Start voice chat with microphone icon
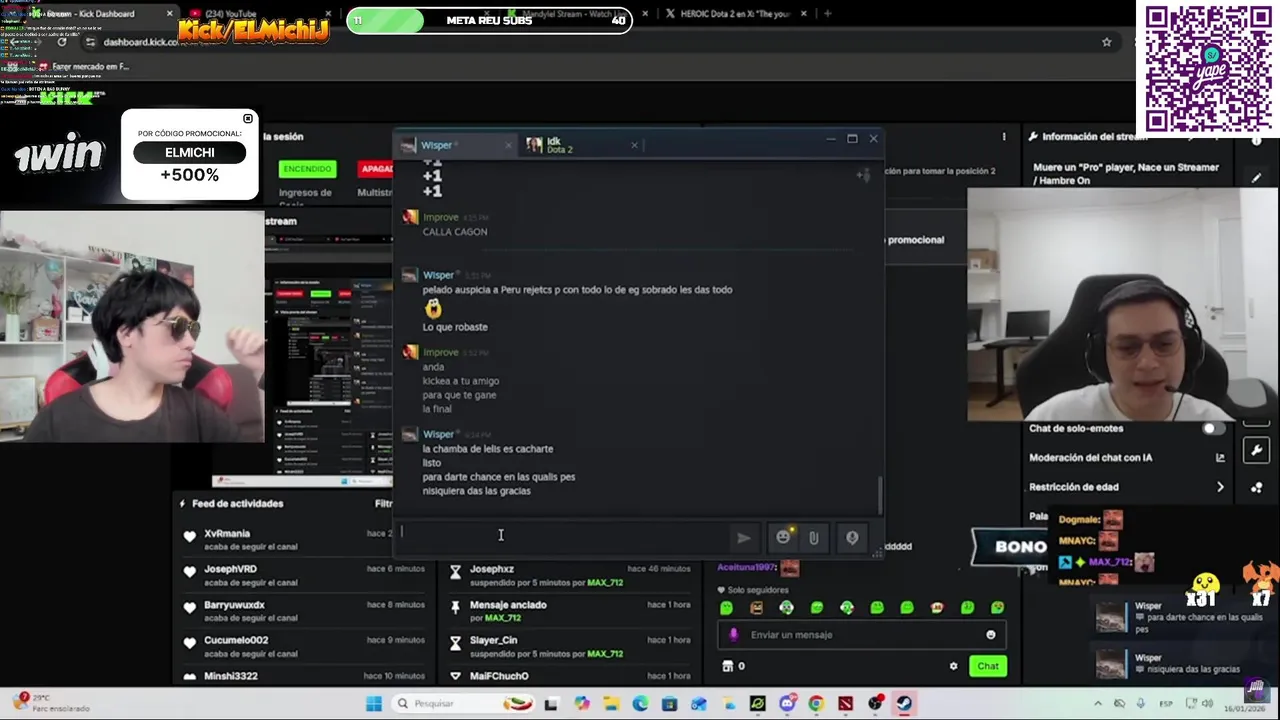The width and height of the screenshot is (1280, 720). (x=852, y=538)
